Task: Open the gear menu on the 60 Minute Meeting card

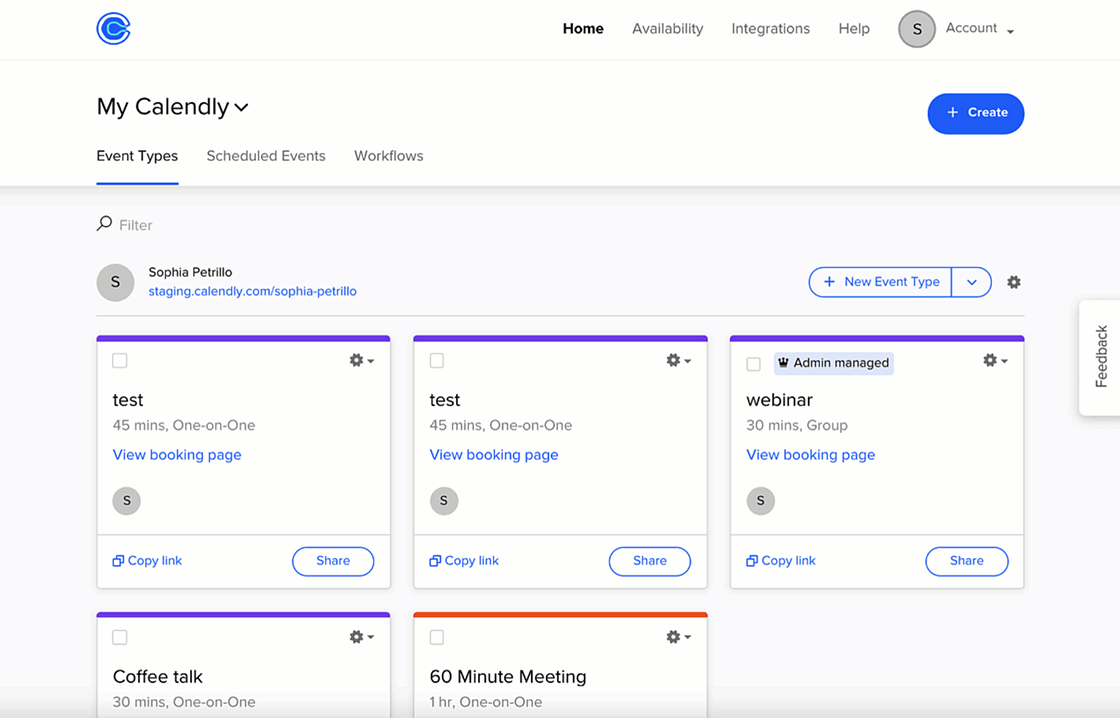Action: pos(679,637)
